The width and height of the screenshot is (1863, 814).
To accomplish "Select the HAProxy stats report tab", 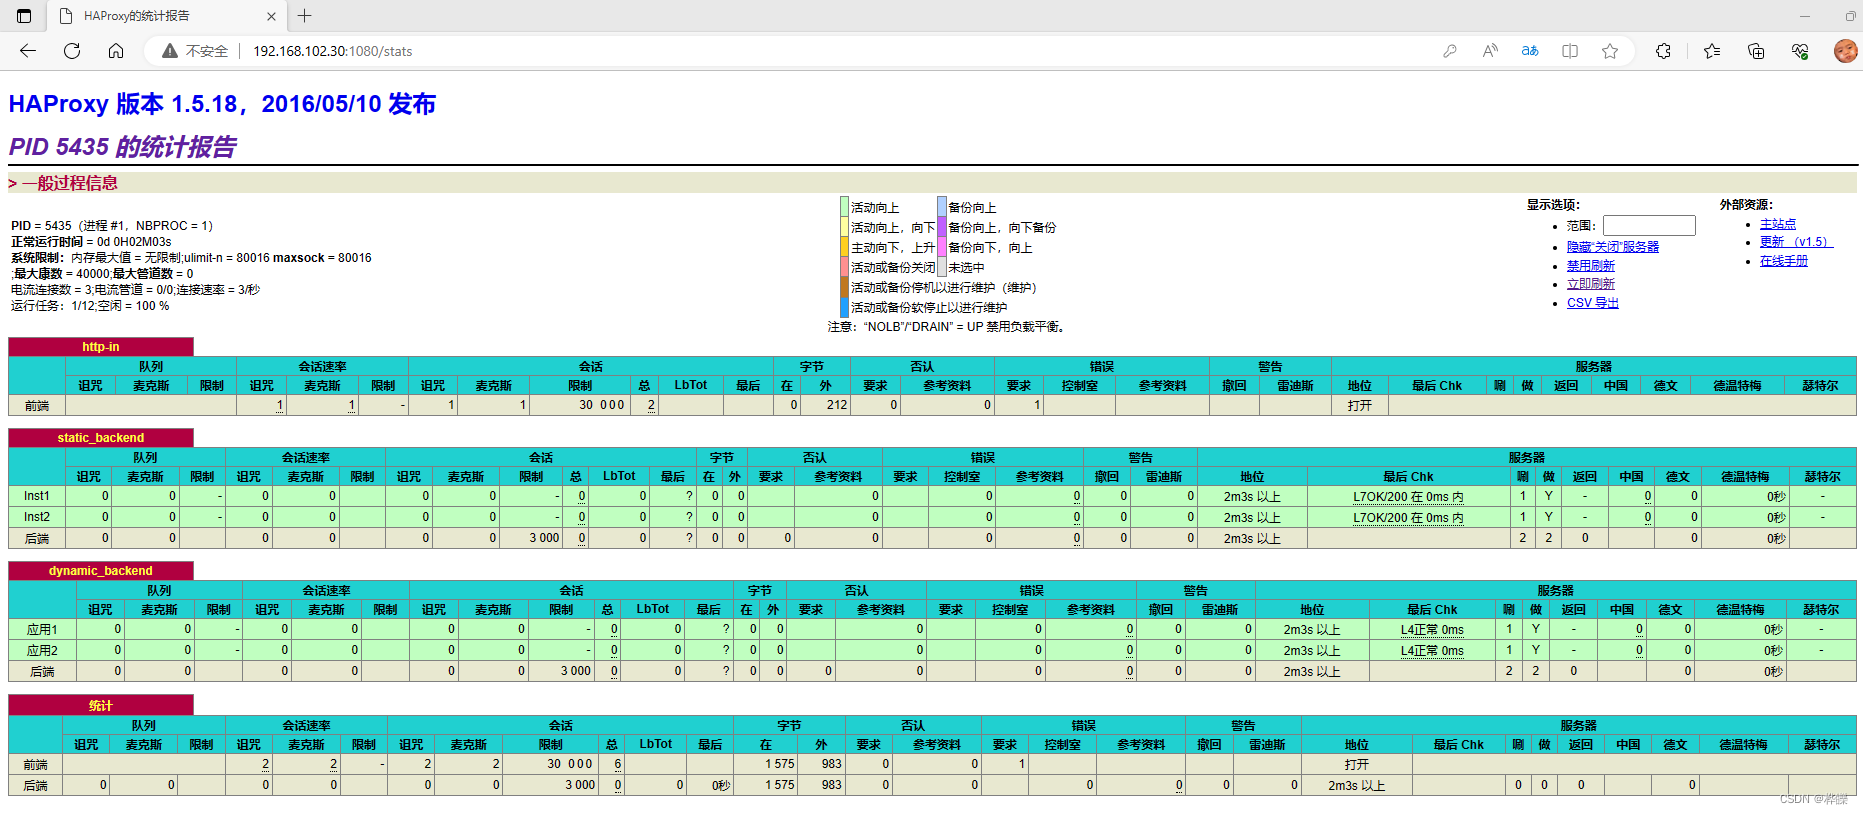I will (166, 16).
